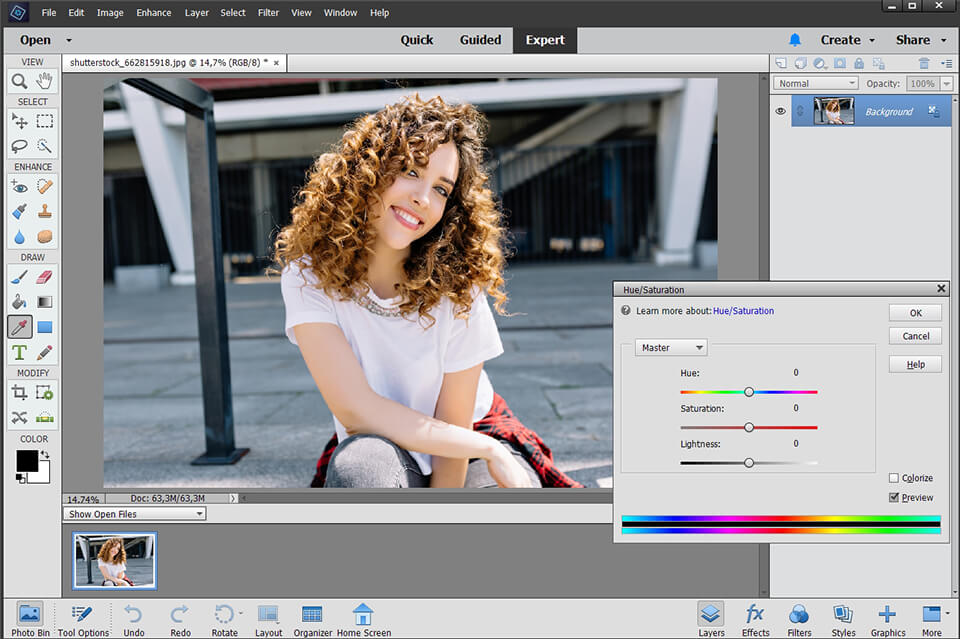Hide the Background layer
The width and height of the screenshot is (960, 639).
[780, 111]
